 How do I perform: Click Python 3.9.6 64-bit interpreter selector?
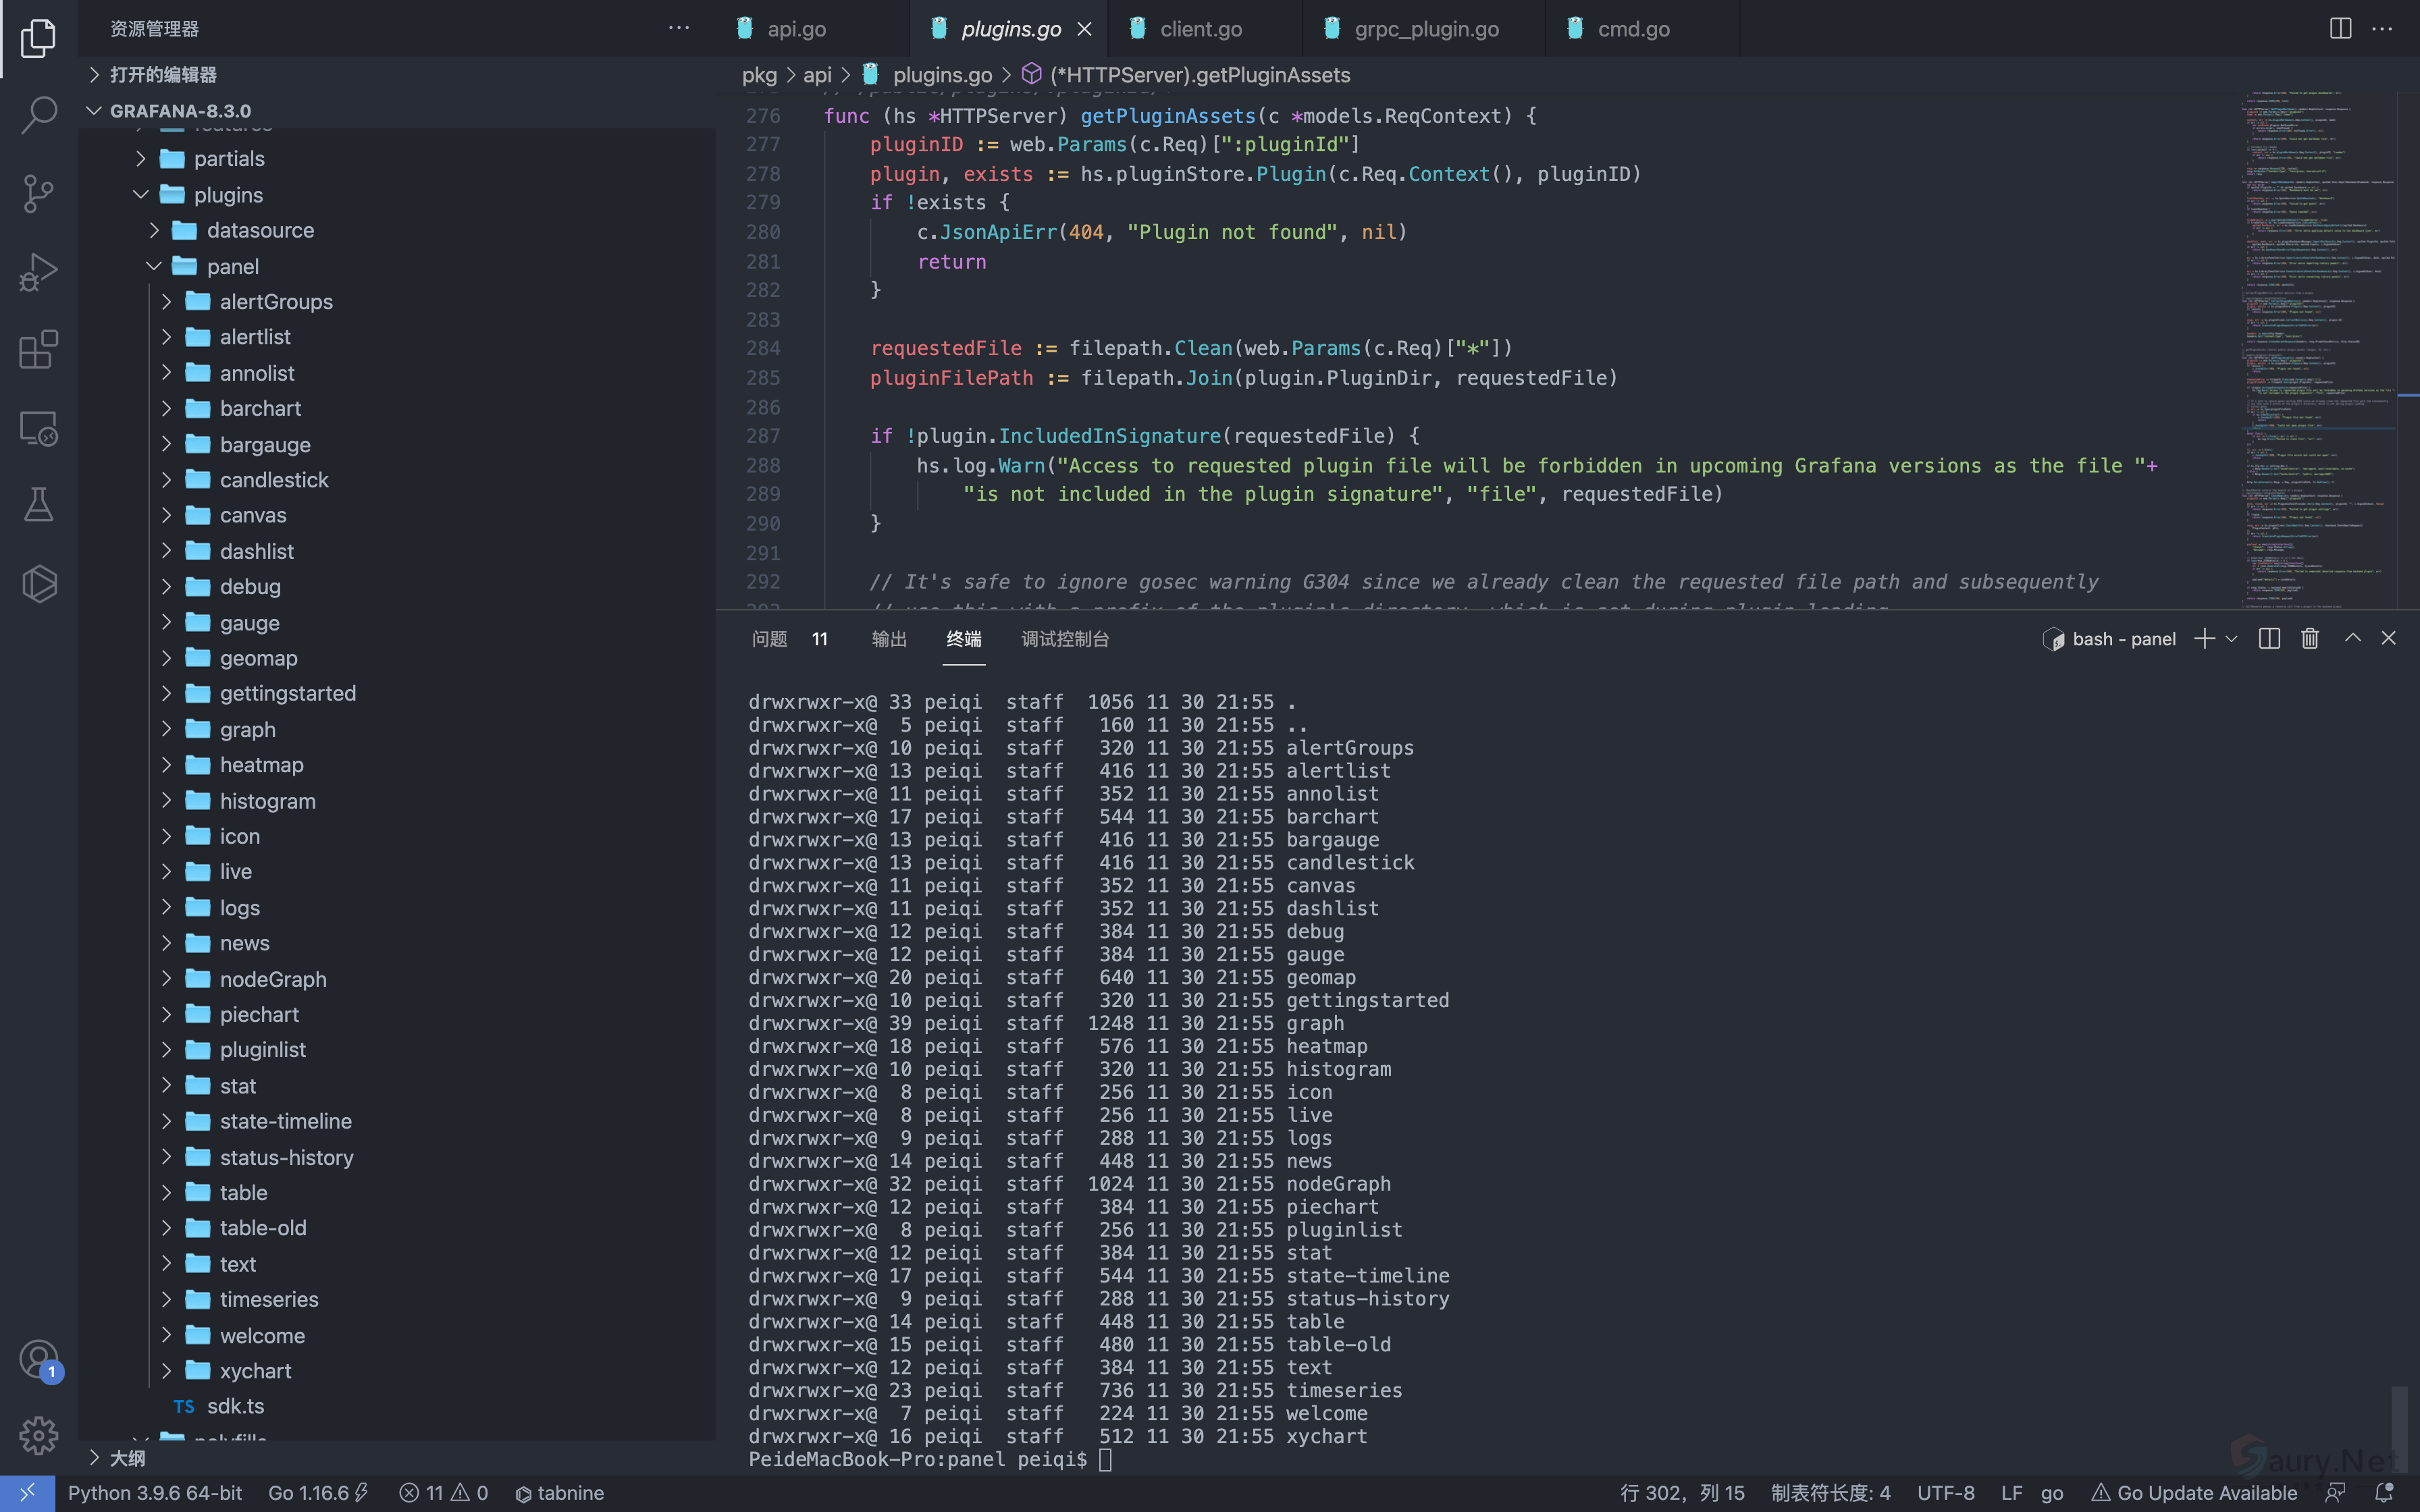pos(155,1493)
